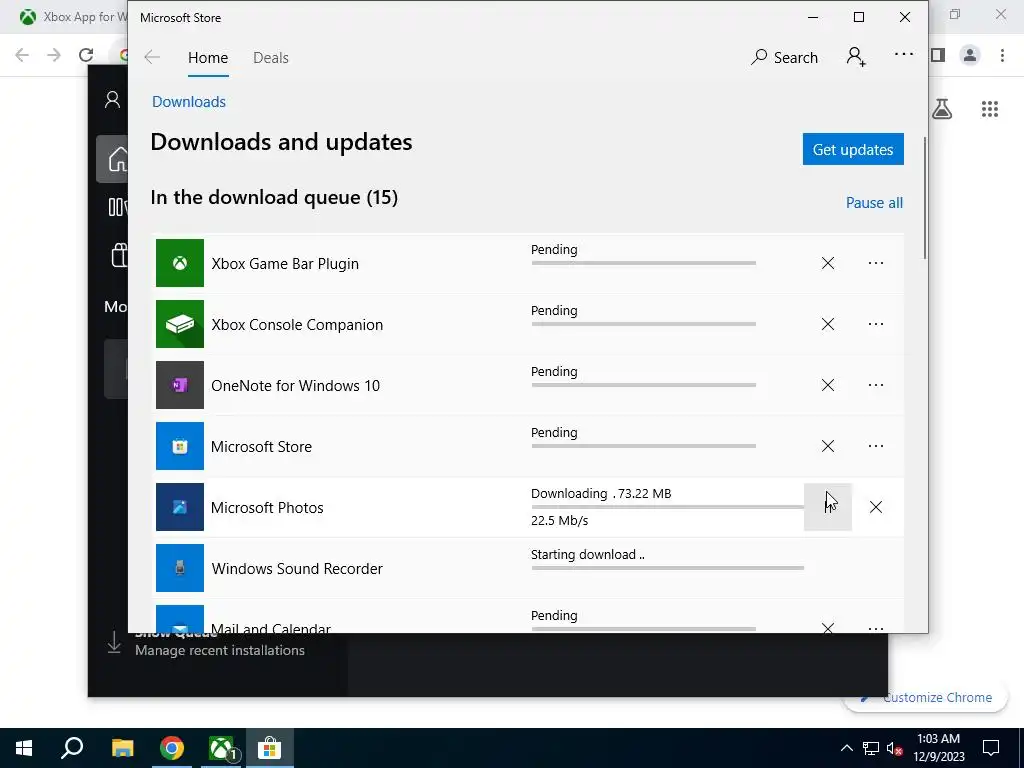Click Pause all link
Viewport: 1024px width, 768px height.
tap(874, 203)
